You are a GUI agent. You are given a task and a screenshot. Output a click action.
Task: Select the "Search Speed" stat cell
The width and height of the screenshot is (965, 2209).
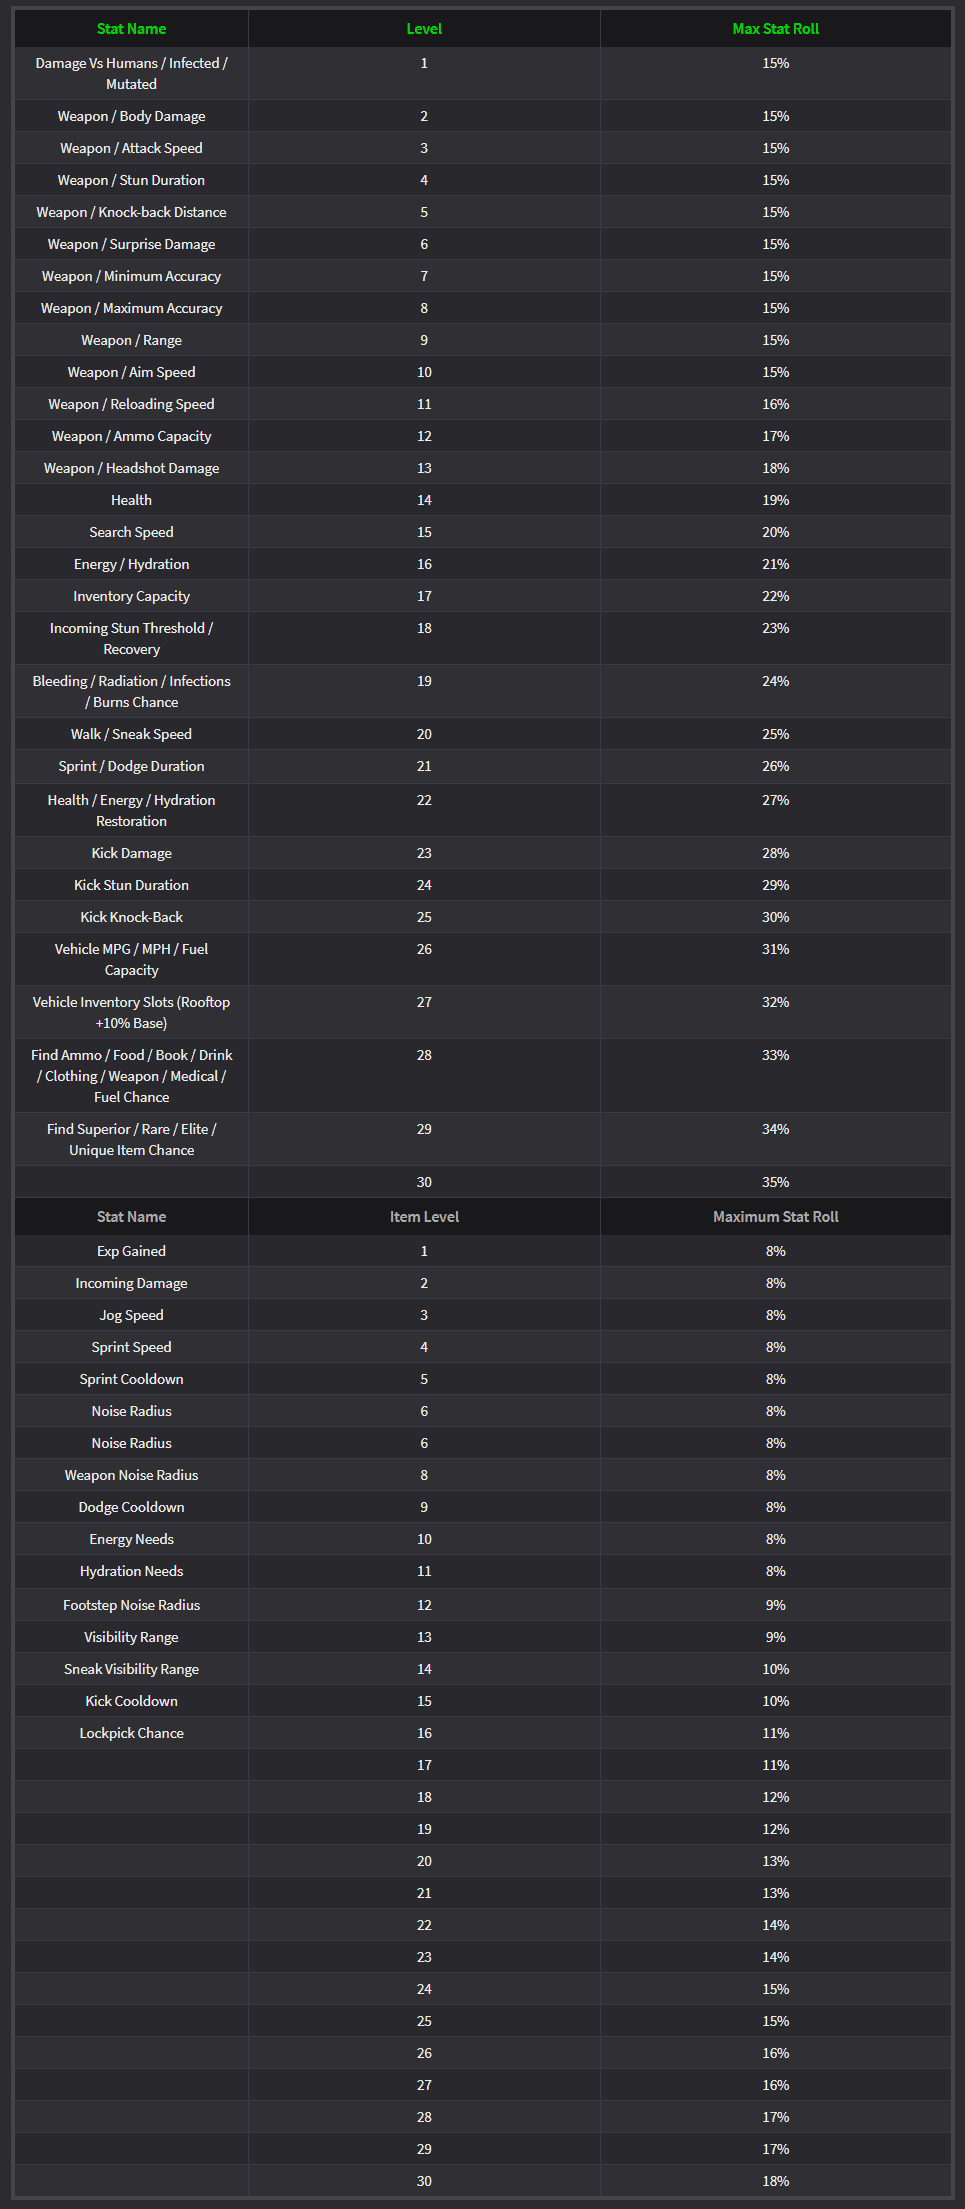coord(131,532)
